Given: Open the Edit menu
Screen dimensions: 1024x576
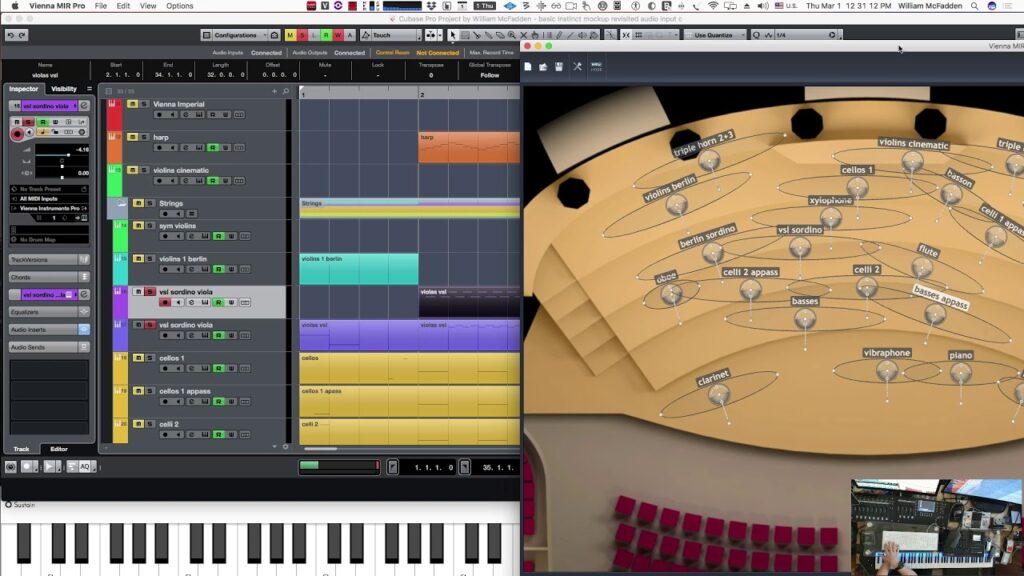Looking at the screenshot, I should [123, 6].
